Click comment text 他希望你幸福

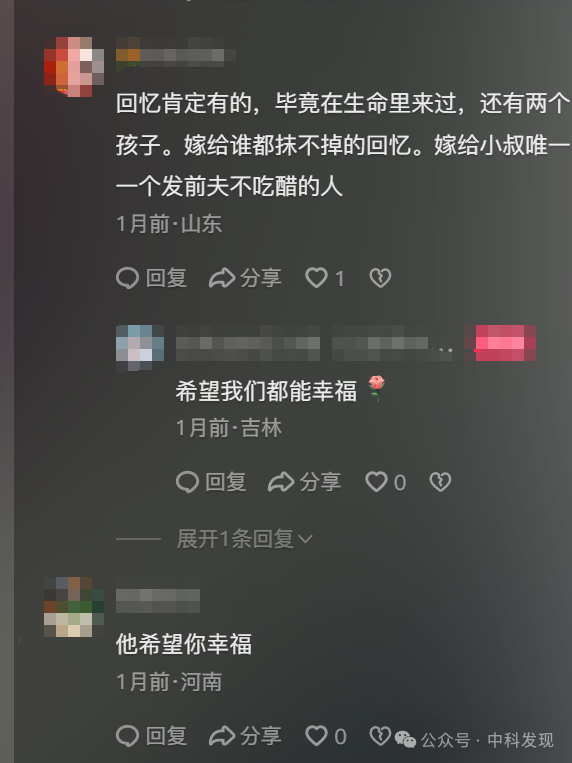pyautogui.click(x=184, y=644)
